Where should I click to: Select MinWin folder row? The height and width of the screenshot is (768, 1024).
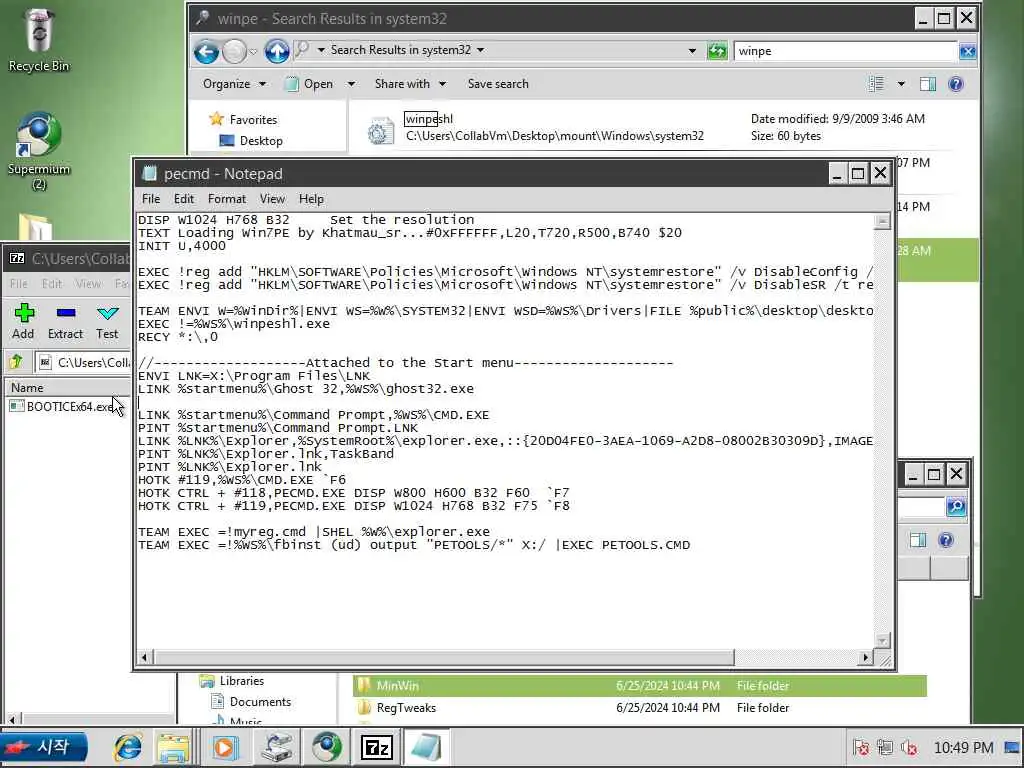click(639, 686)
